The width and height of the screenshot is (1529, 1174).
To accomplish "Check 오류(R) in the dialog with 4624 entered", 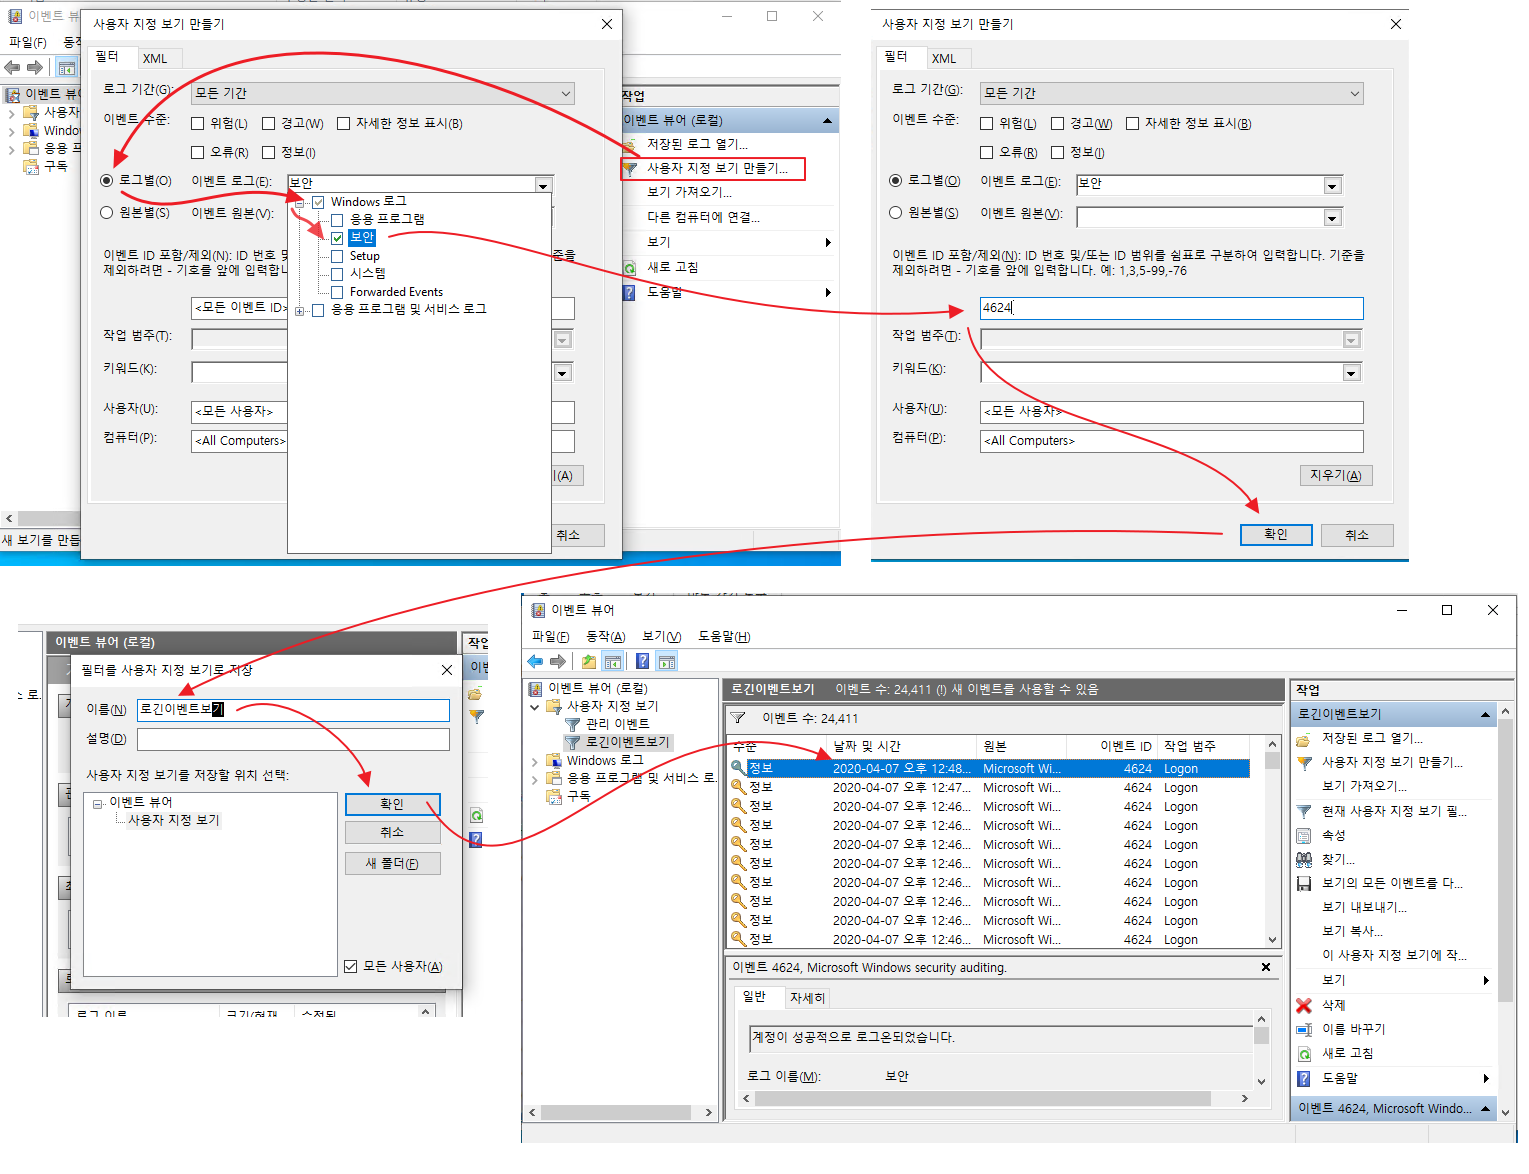I will click(x=987, y=152).
